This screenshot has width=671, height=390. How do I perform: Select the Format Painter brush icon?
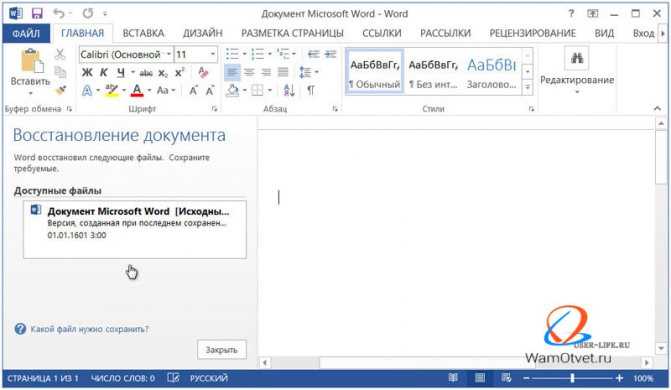point(60,90)
